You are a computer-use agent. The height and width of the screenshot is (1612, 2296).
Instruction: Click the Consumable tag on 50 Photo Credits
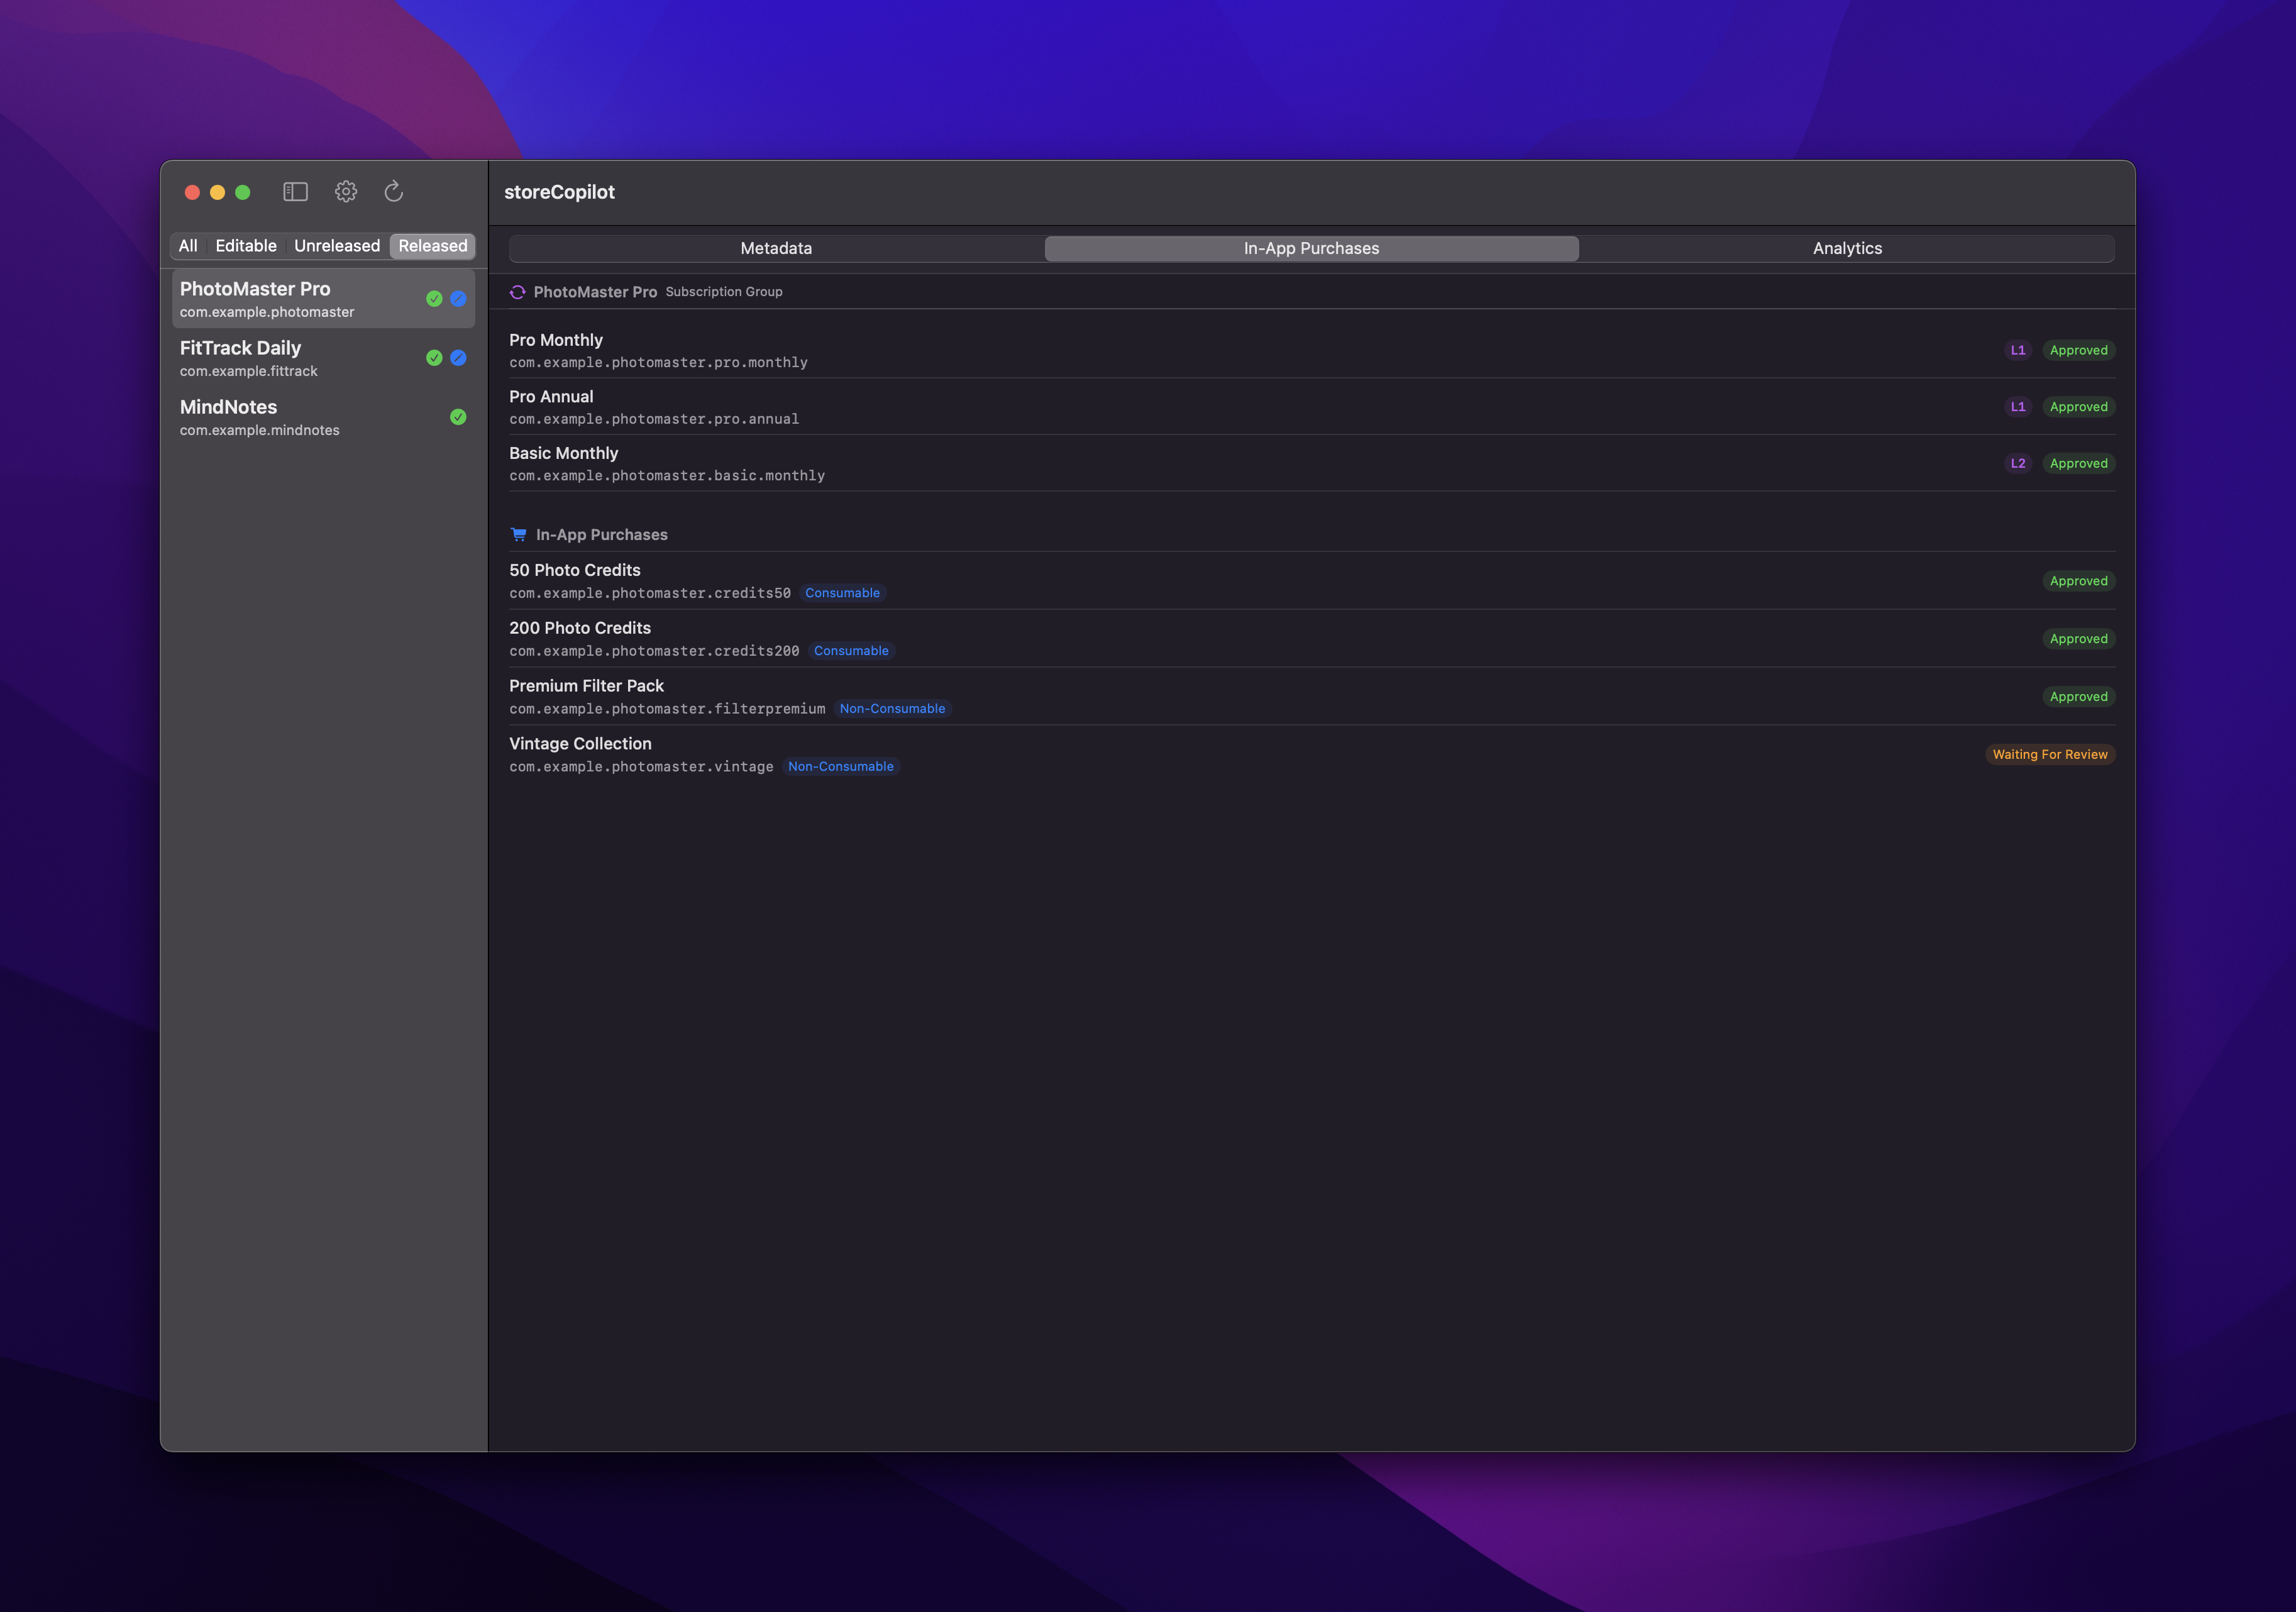(x=842, y=592)
